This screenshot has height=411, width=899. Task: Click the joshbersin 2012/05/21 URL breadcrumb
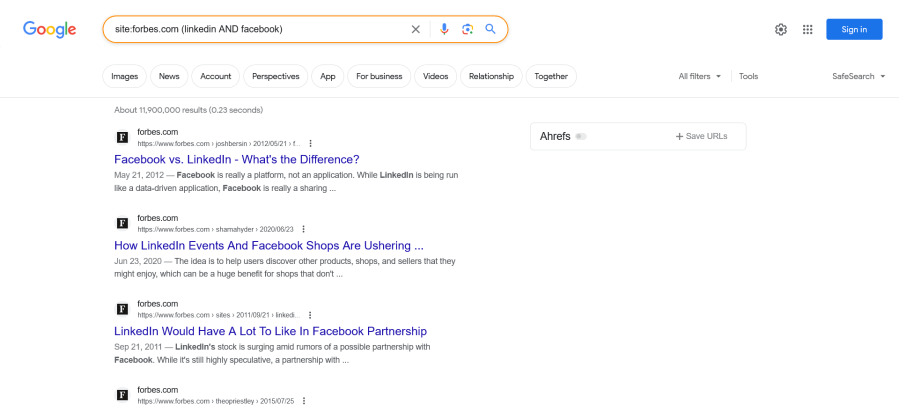(x=218, y=143)
